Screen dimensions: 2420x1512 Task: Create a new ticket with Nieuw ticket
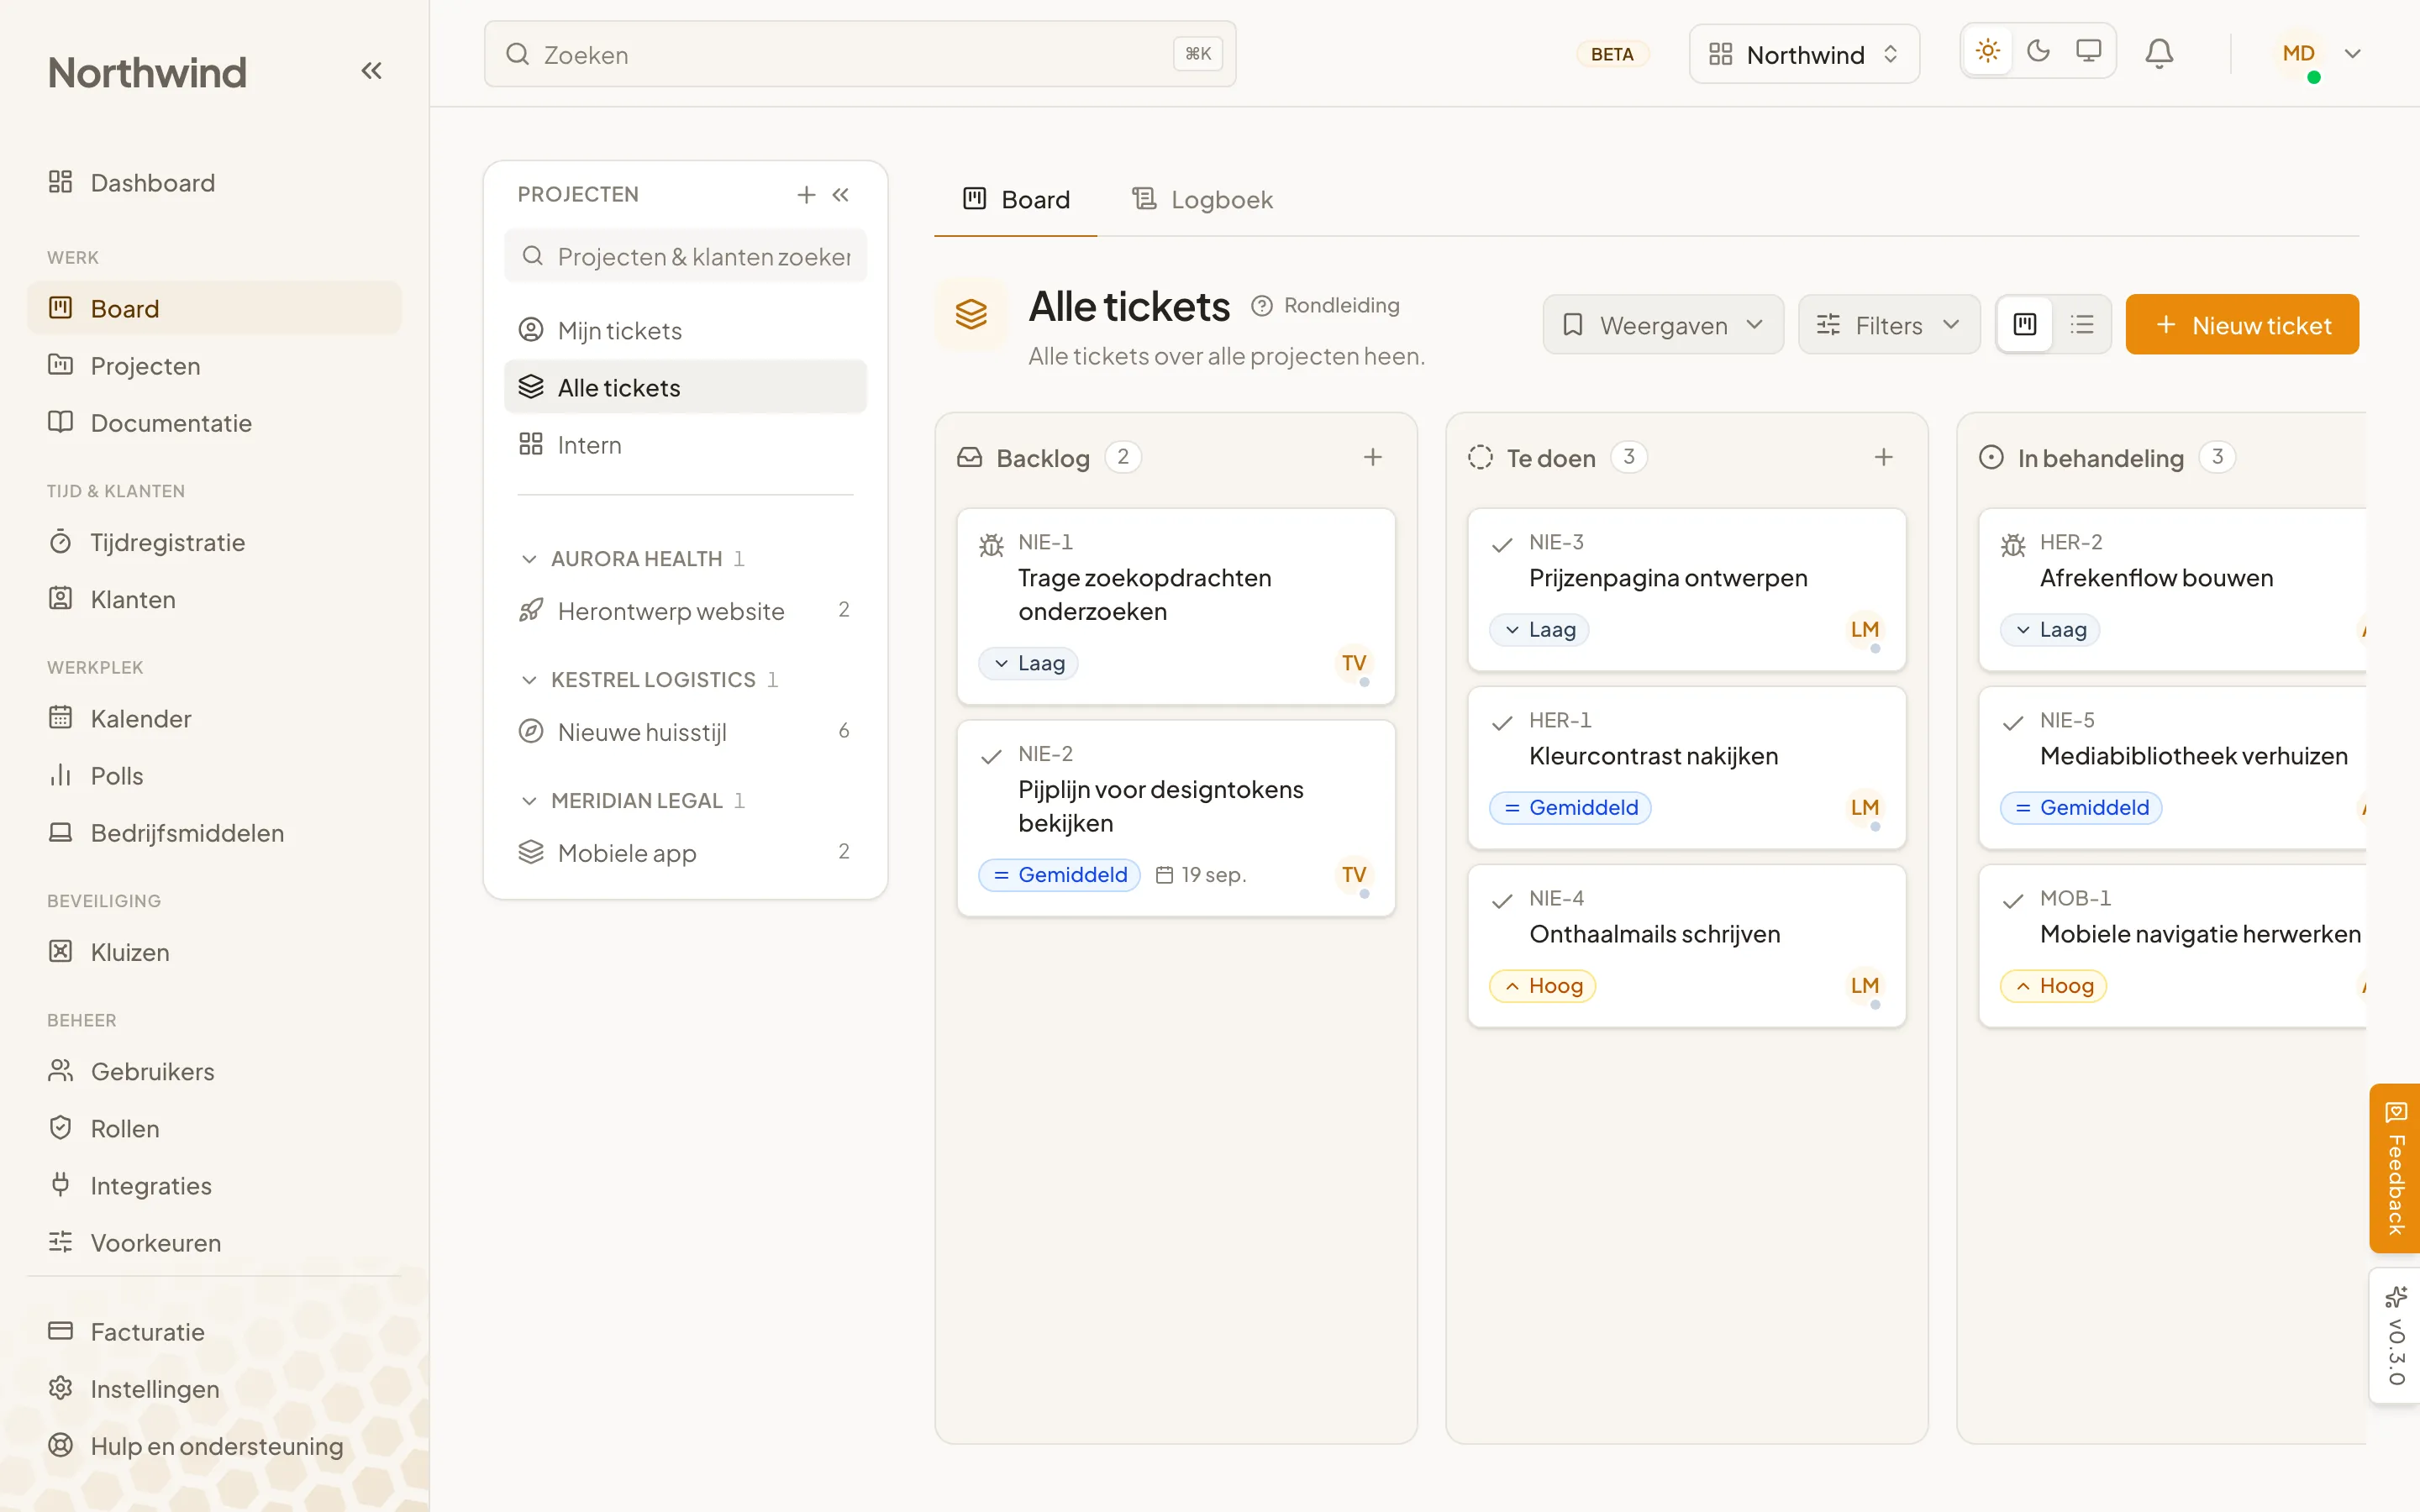point(2242,325)
